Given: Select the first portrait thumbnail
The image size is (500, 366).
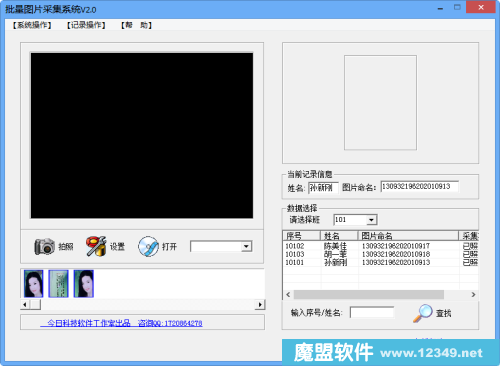Looking at the screenshot, I should click(x=34, y=284).
